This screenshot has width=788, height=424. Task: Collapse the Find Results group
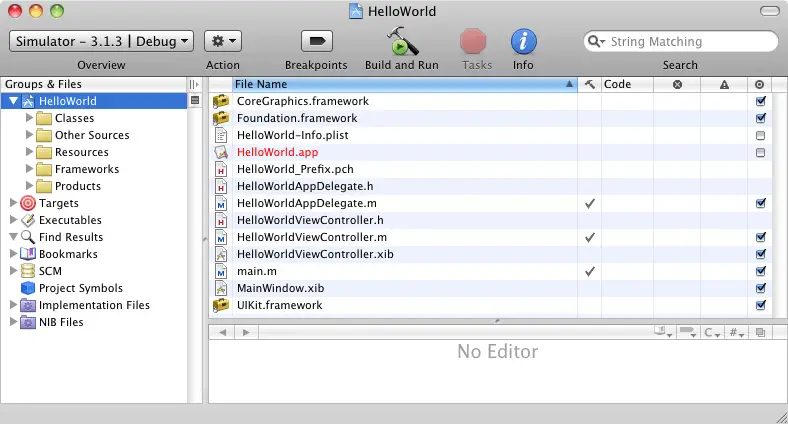(x=14, y=237)
